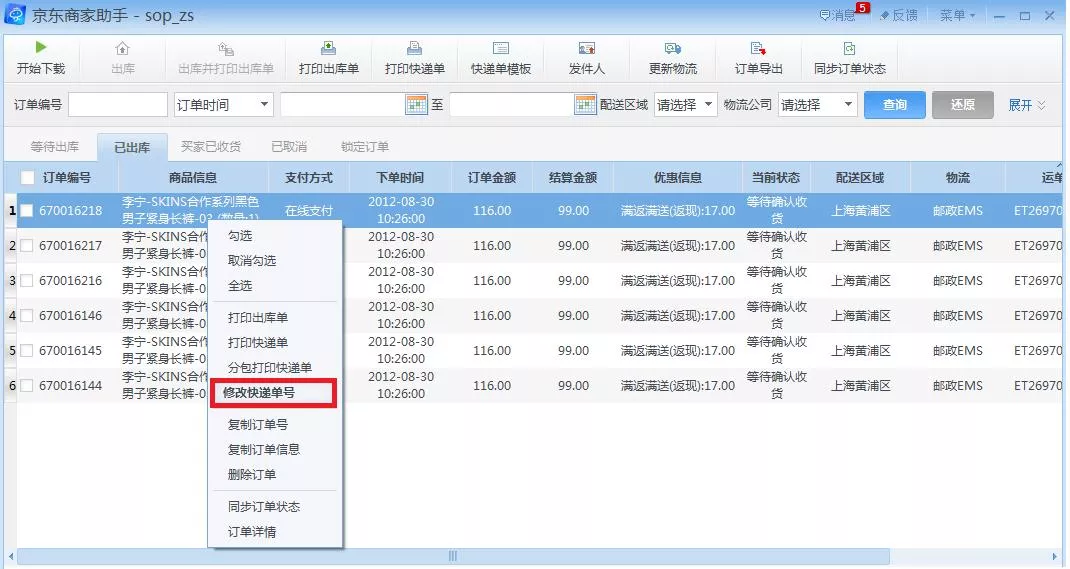Click 京东商家助手 app logo icon
The width and height of the screenshot is (1070, 569).
(15, 14)
